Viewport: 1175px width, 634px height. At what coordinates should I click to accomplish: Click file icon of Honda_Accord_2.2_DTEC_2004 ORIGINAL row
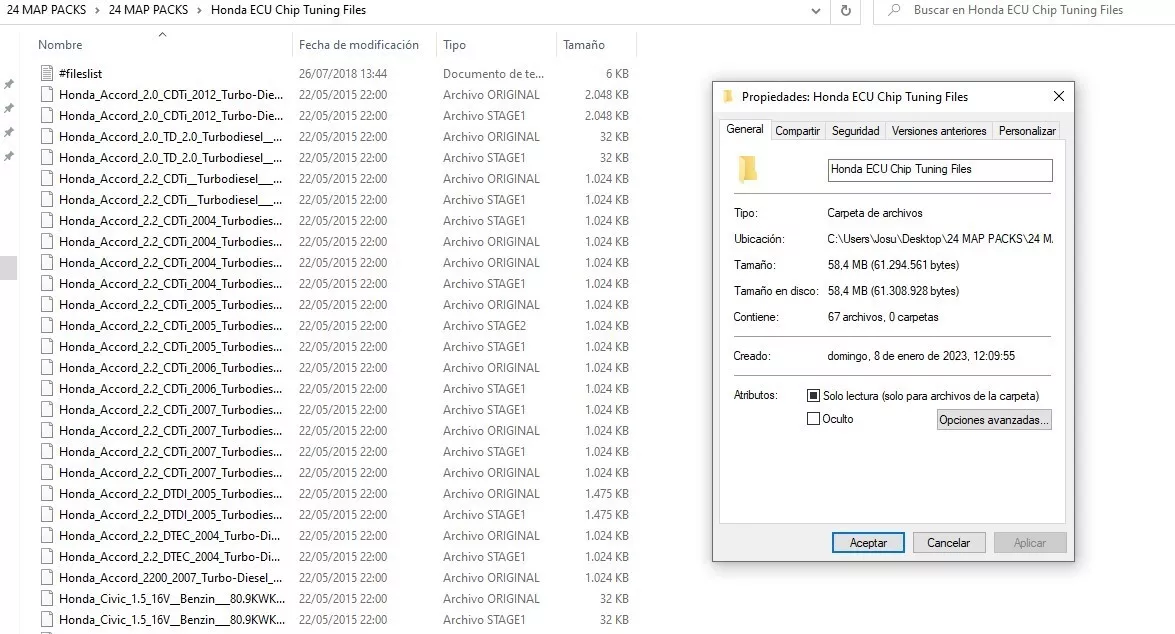tap(46, 535)
